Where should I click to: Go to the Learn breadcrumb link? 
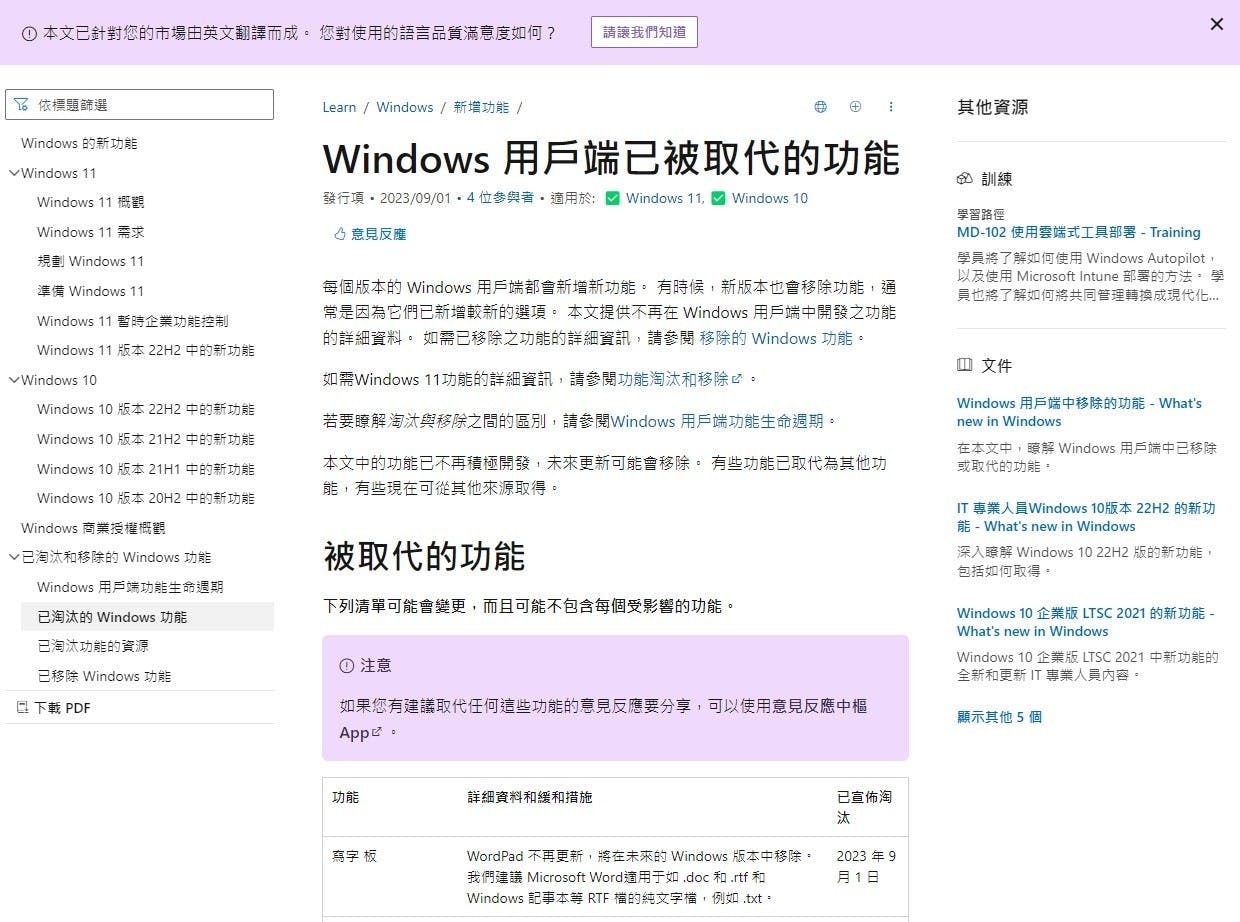[339, 107]
